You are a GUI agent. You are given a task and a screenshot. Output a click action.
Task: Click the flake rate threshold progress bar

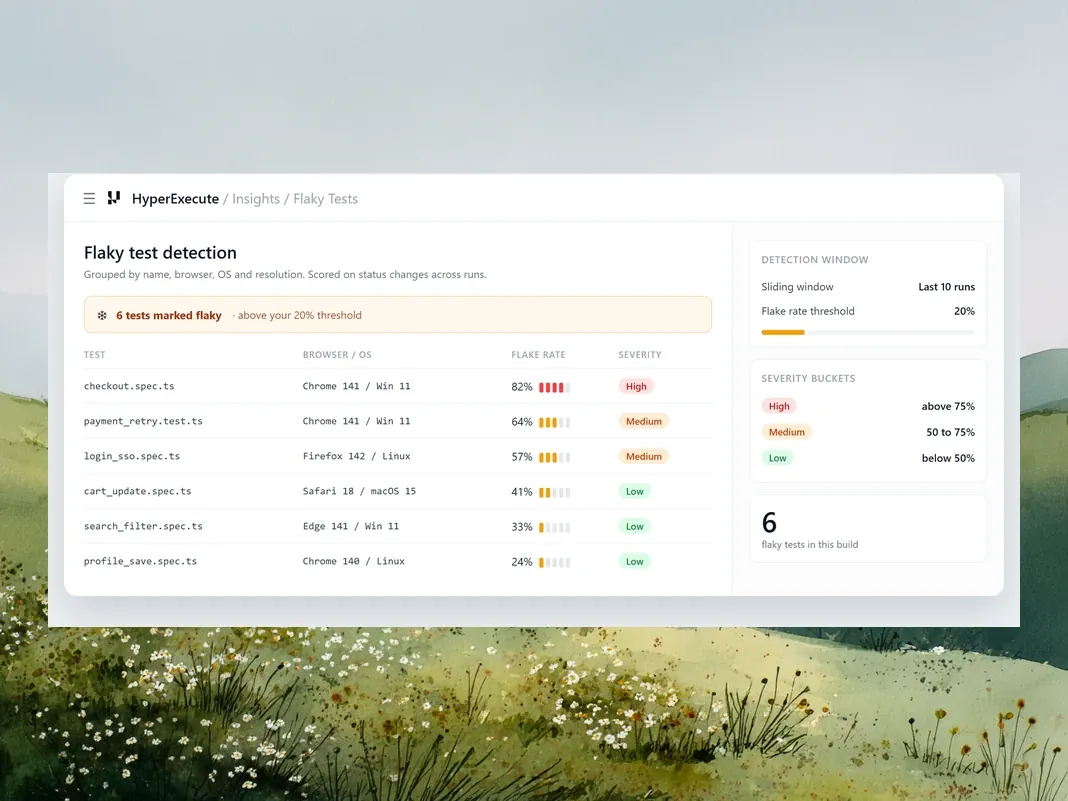868,332
